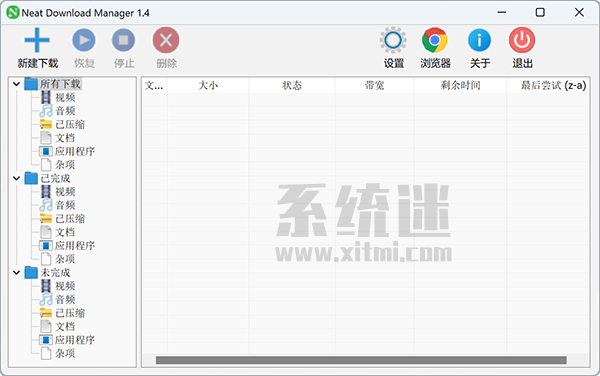600x376 pixels.
Task: Sort by the 文... column header
Action: pos(154,85)
